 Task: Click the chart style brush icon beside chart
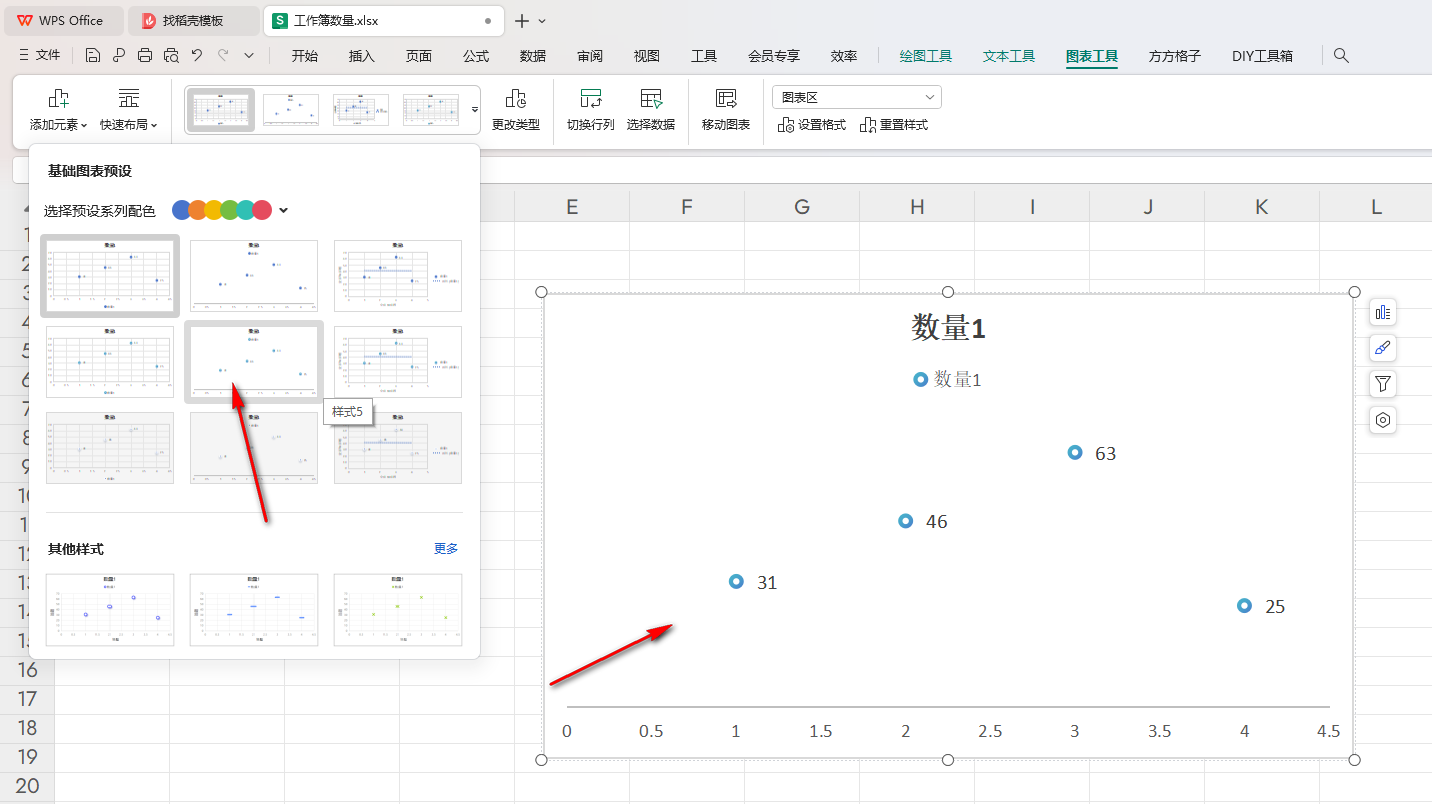tap(1383, 348)
